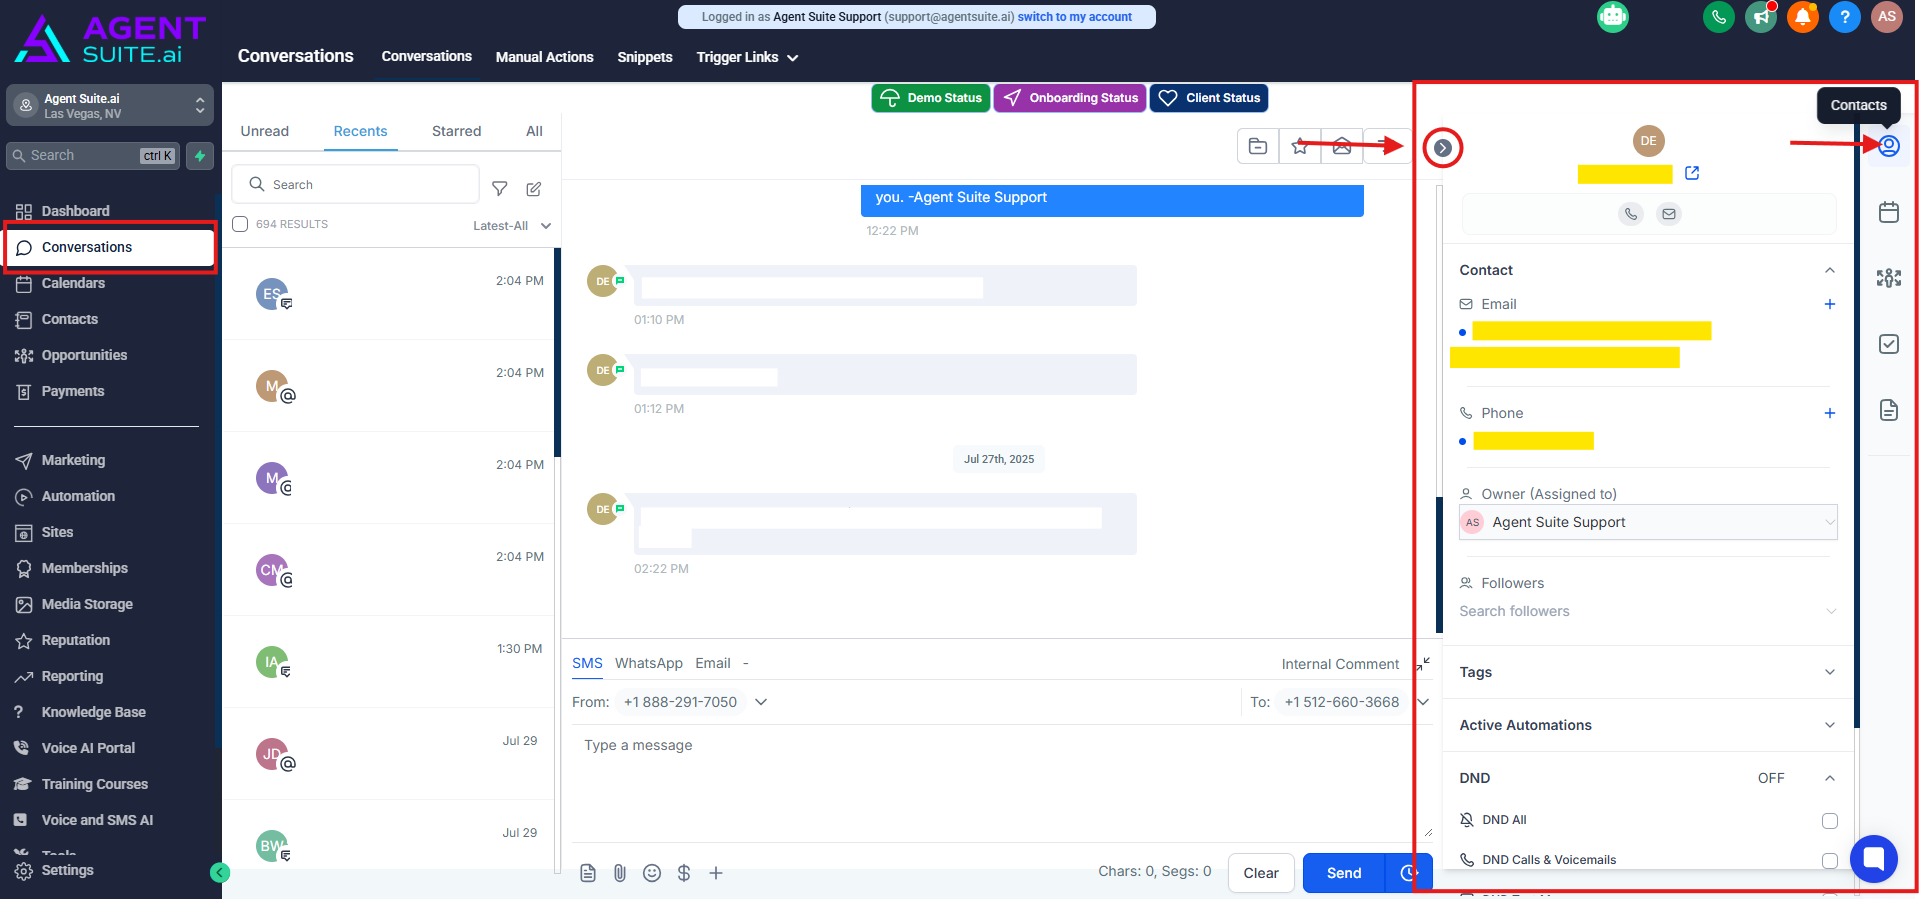Select the WhatsApp message channel tab
Screen dimensions: 1919x899
tap(649, 663)
